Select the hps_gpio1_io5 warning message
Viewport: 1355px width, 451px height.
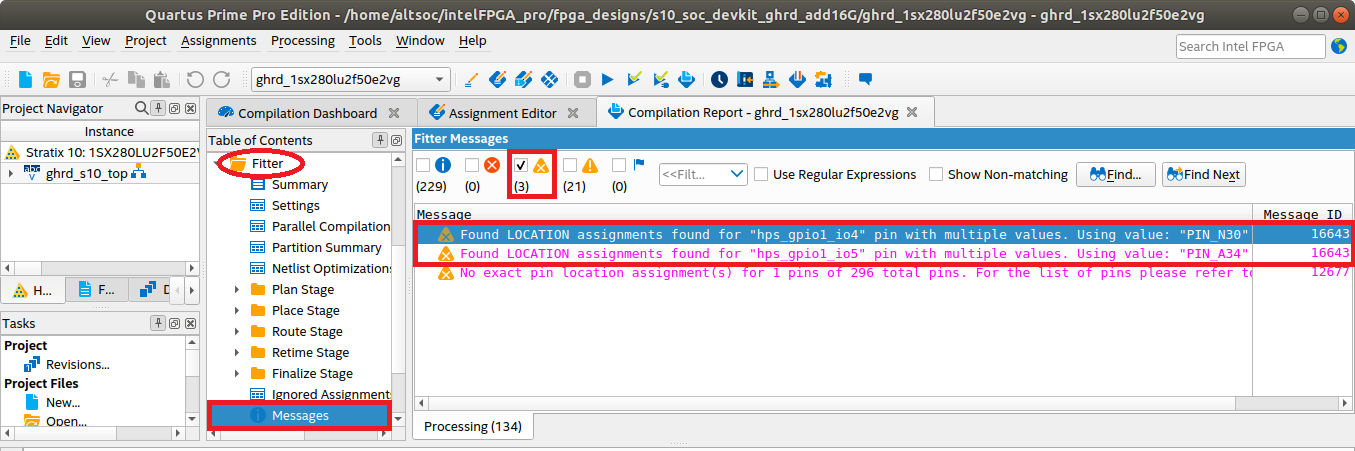point(884,254)
